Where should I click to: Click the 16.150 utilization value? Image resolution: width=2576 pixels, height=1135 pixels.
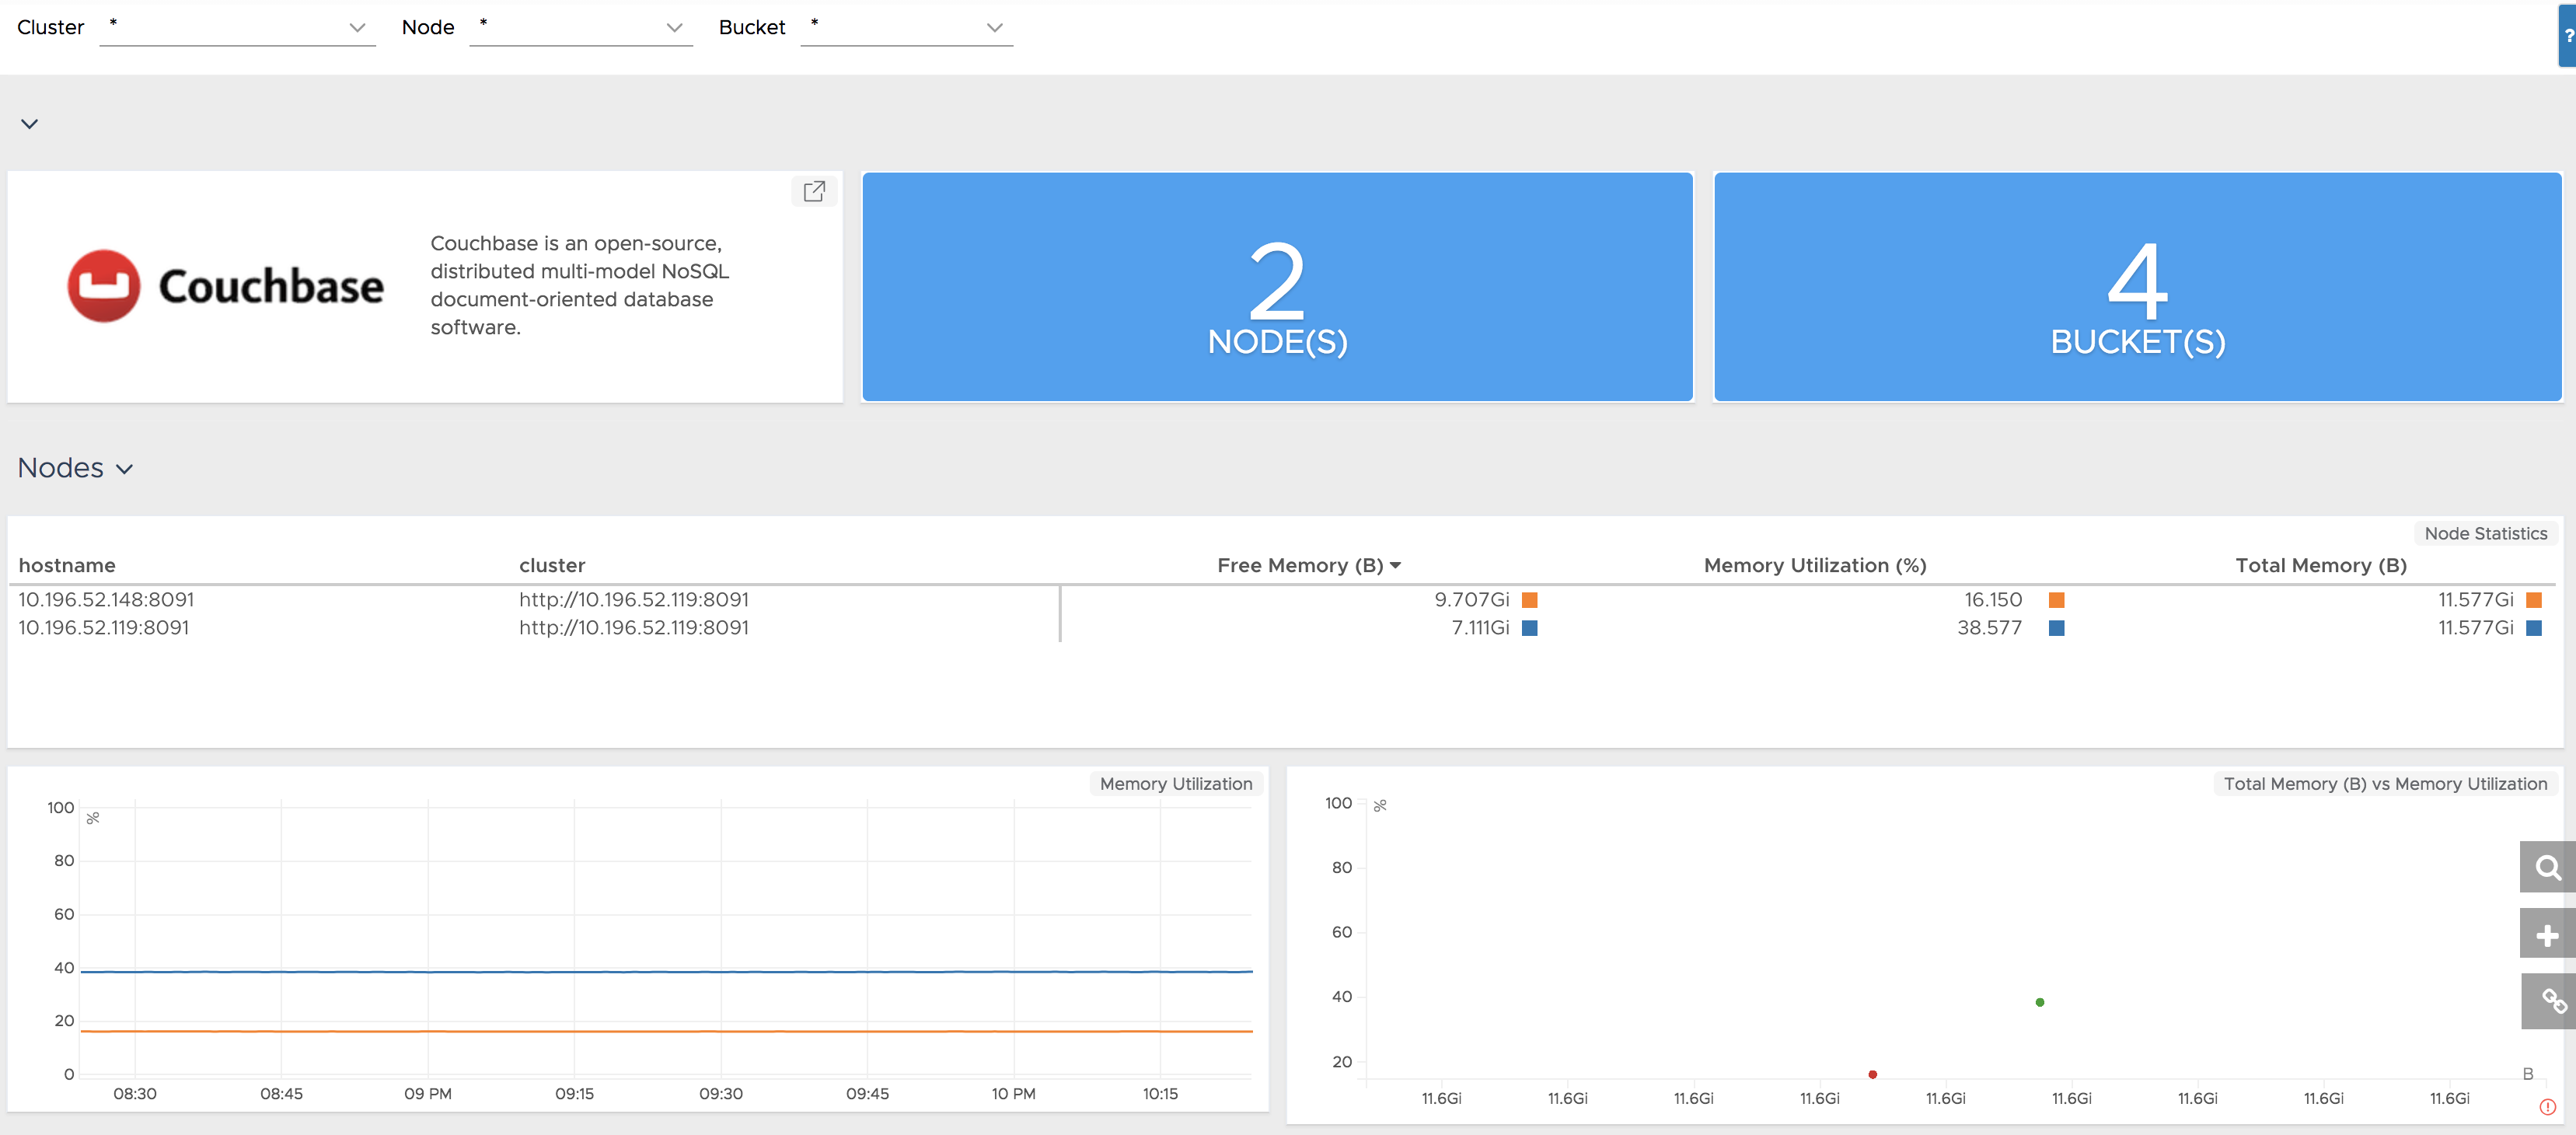[x=1992, y=599]
